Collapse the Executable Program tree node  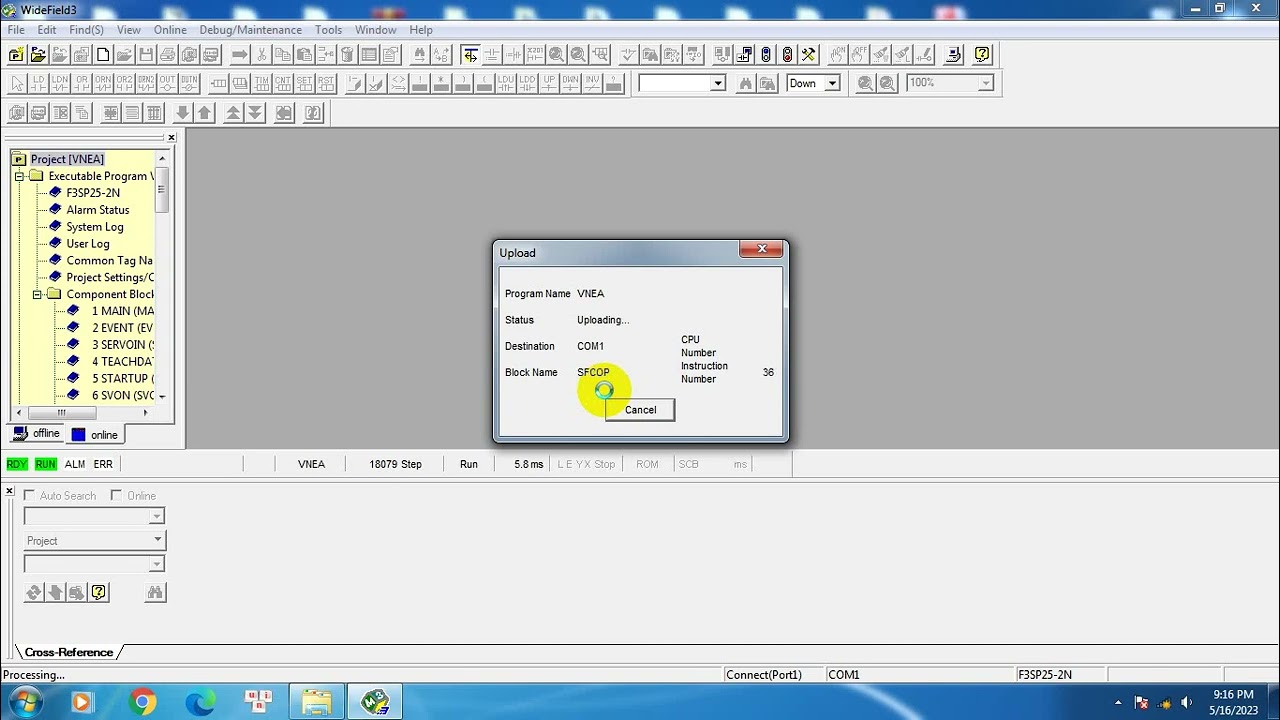tap(19, 176)
